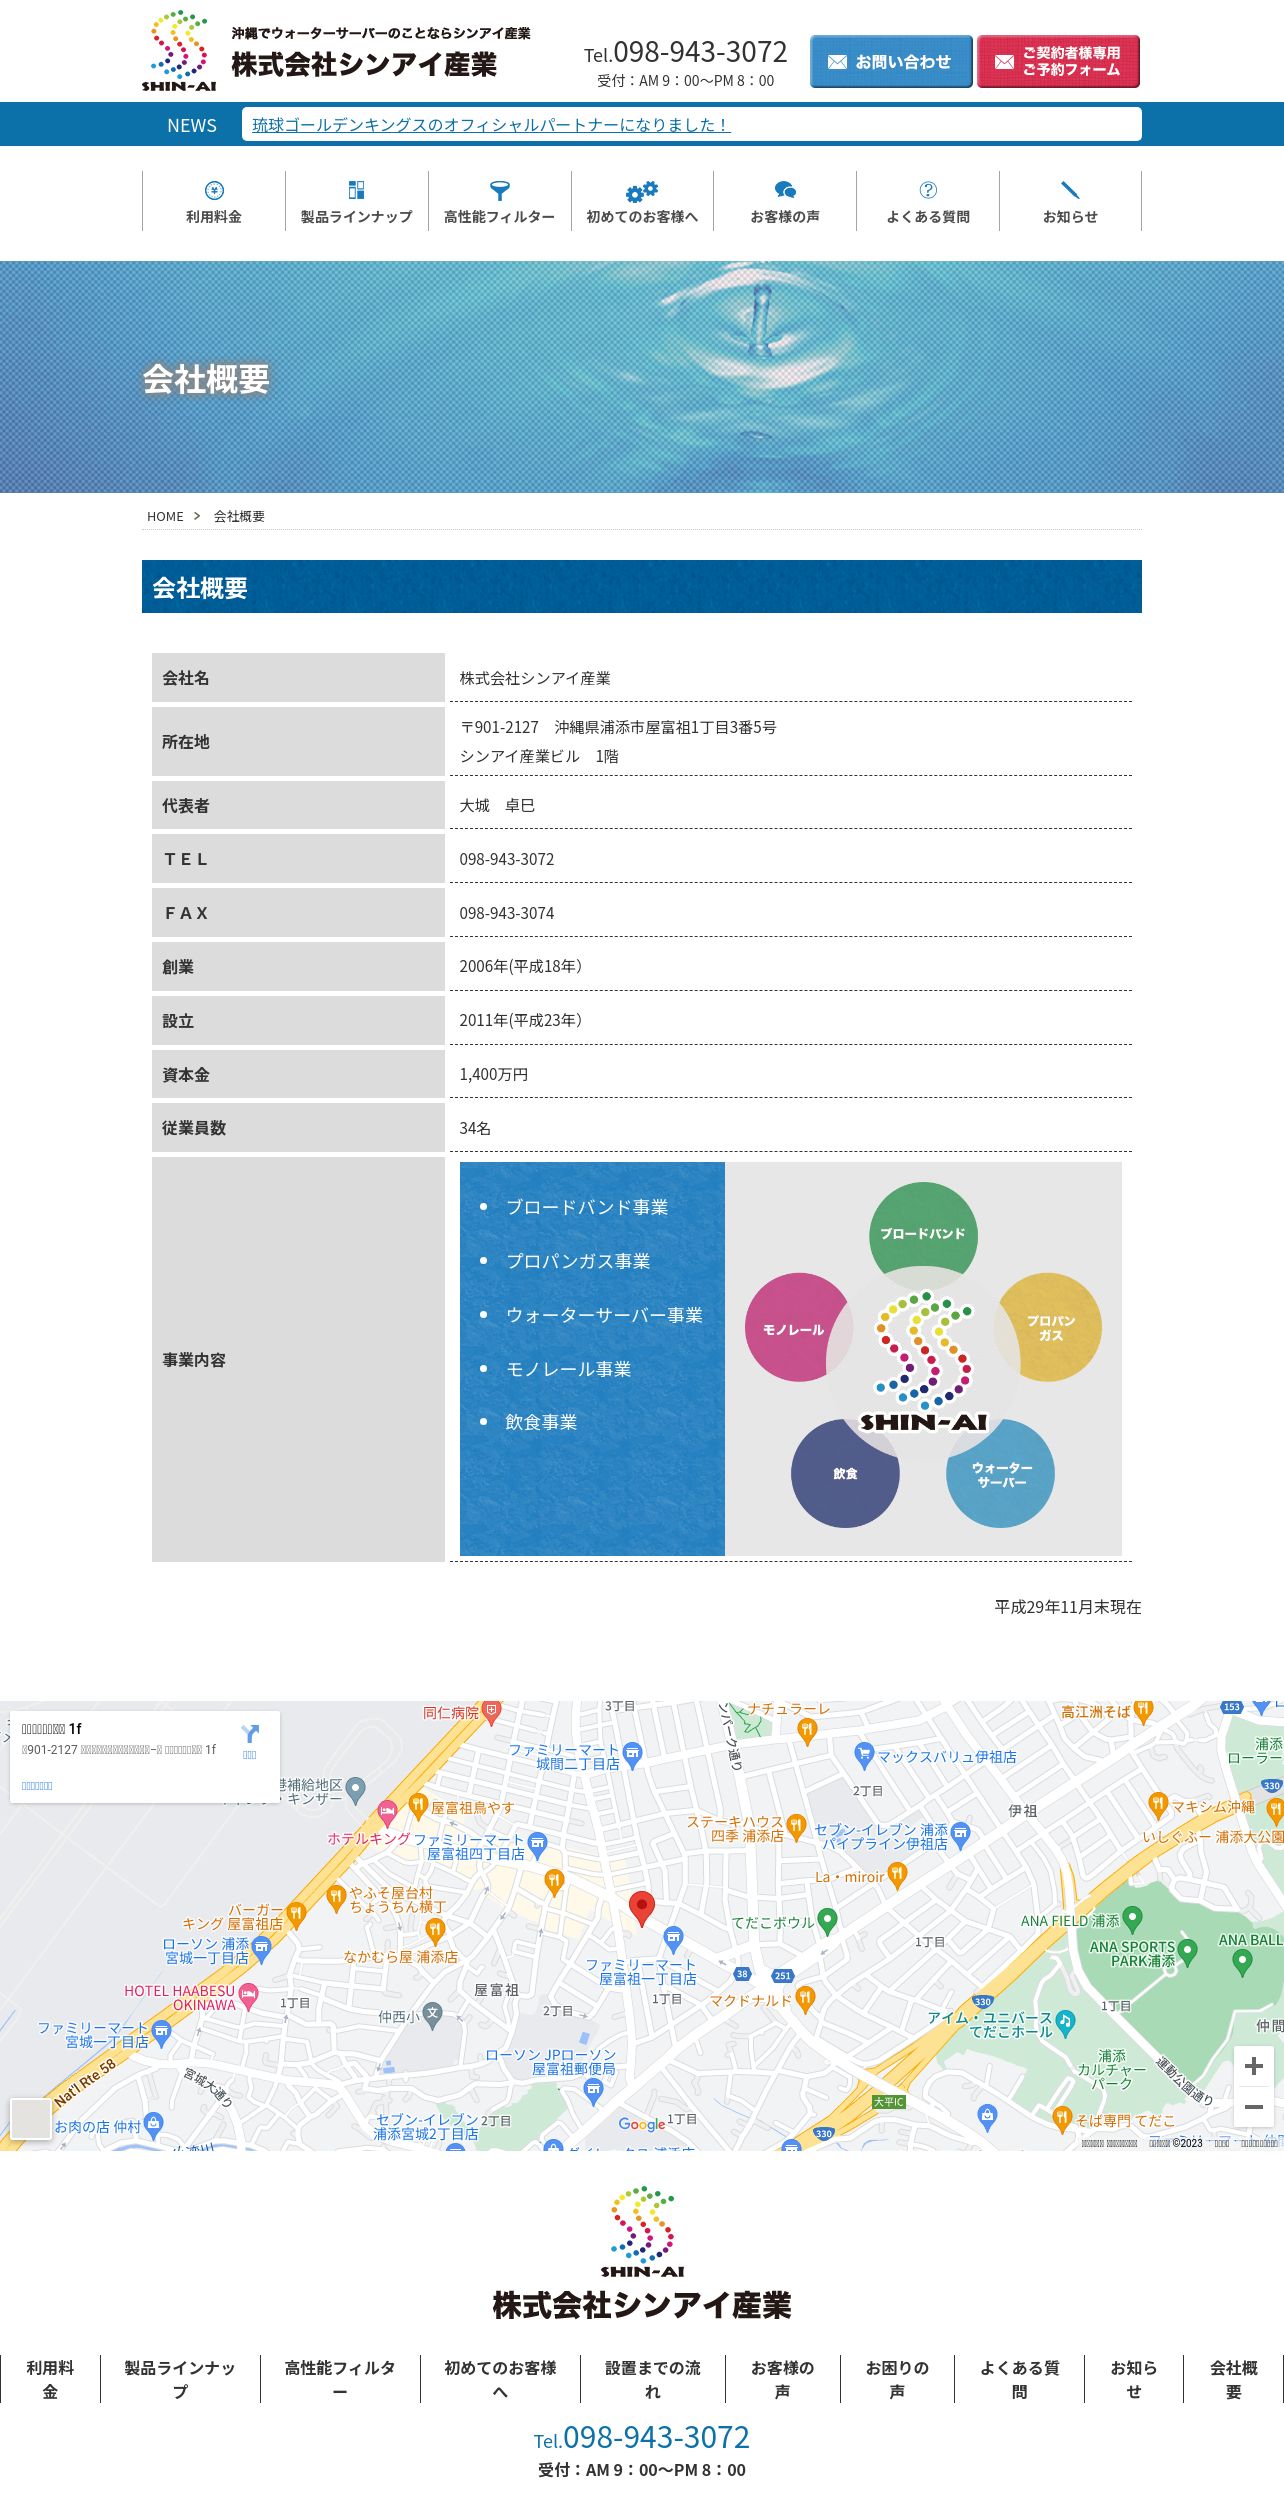The height and width of the screenshot is (2493, 1284).
Task: Click the directions icon in map info card
Action: [x=250, y=1732]
